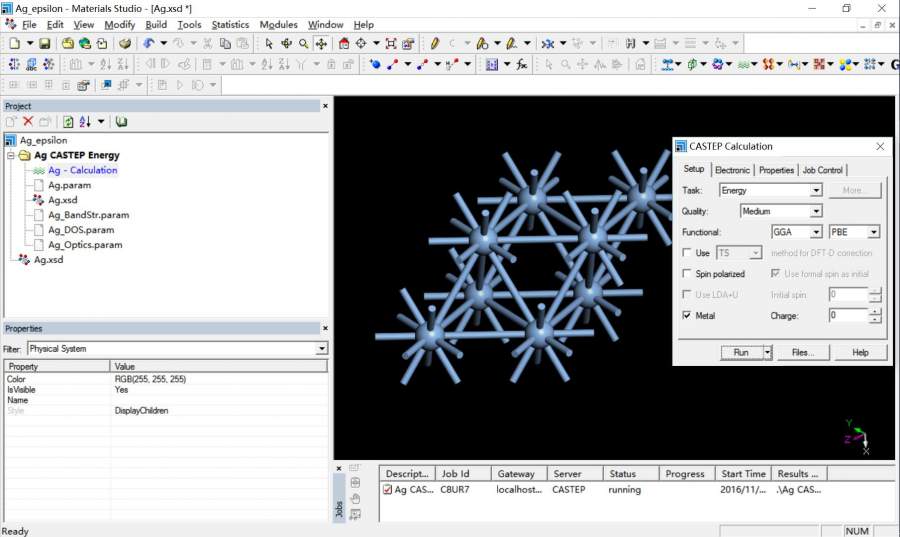
Task: Toggle the Spin polarized checkbox
Action: (686, 274)
